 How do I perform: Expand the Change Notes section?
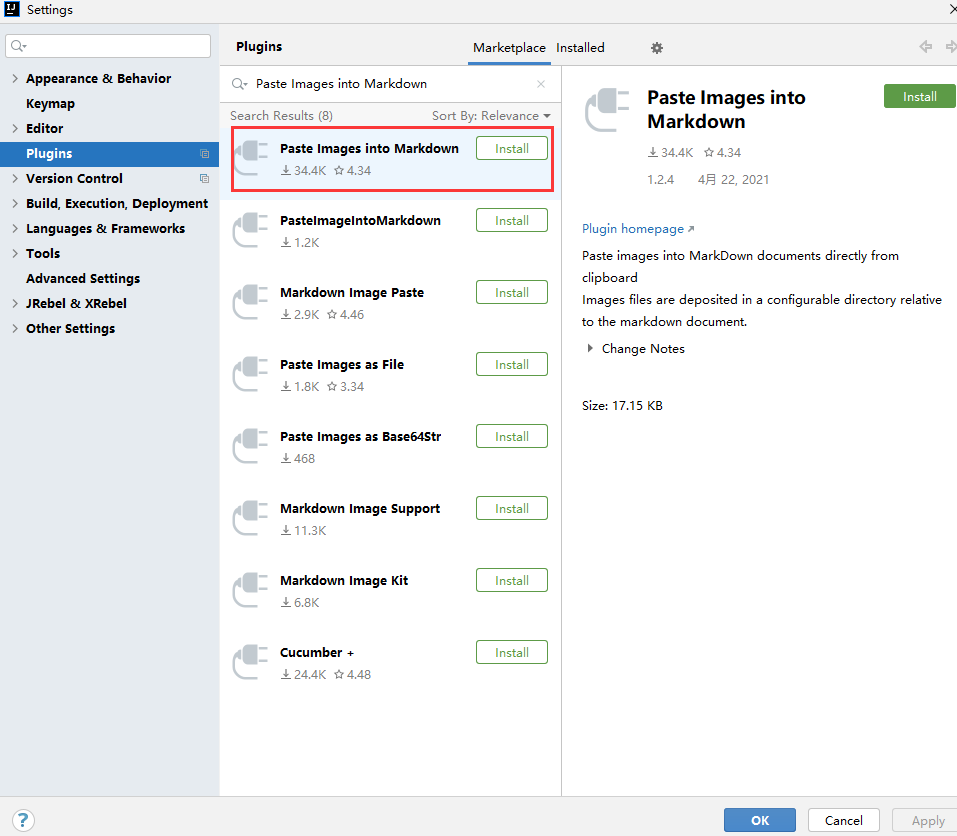[x=590, y=348]
